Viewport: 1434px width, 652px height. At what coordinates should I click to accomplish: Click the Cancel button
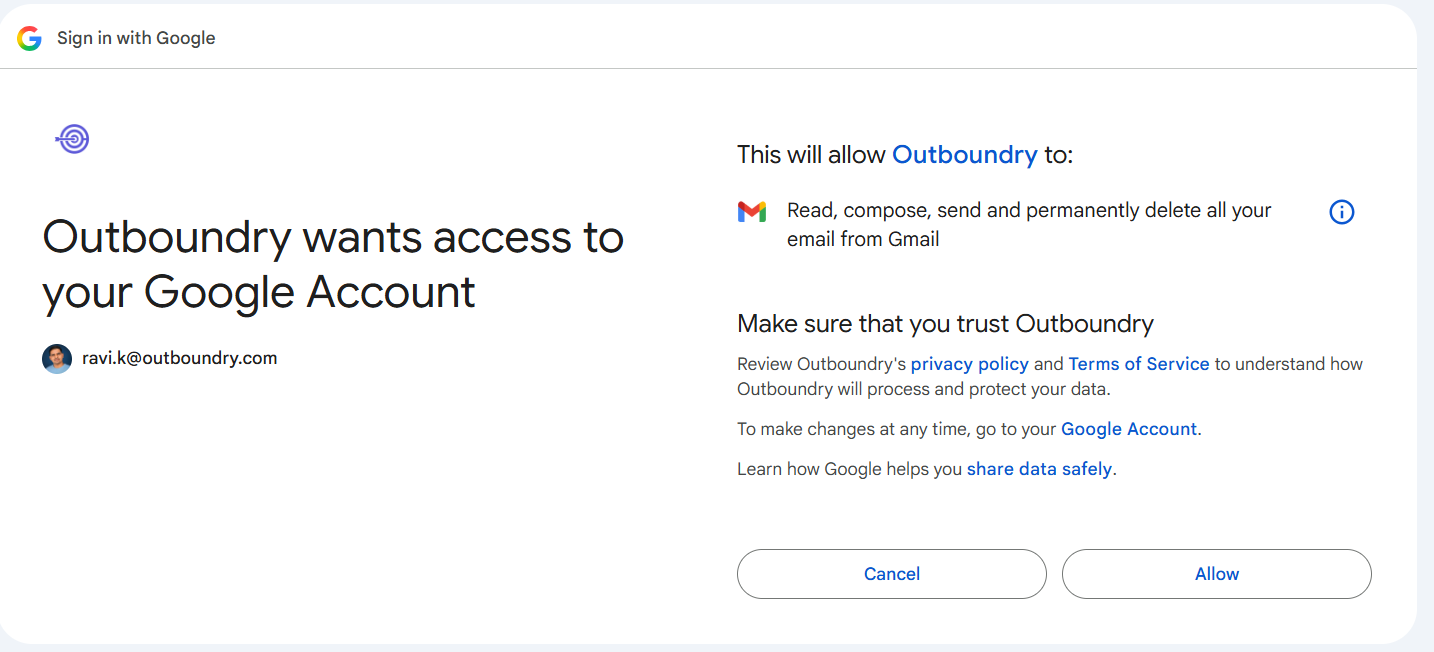[892, 574]
